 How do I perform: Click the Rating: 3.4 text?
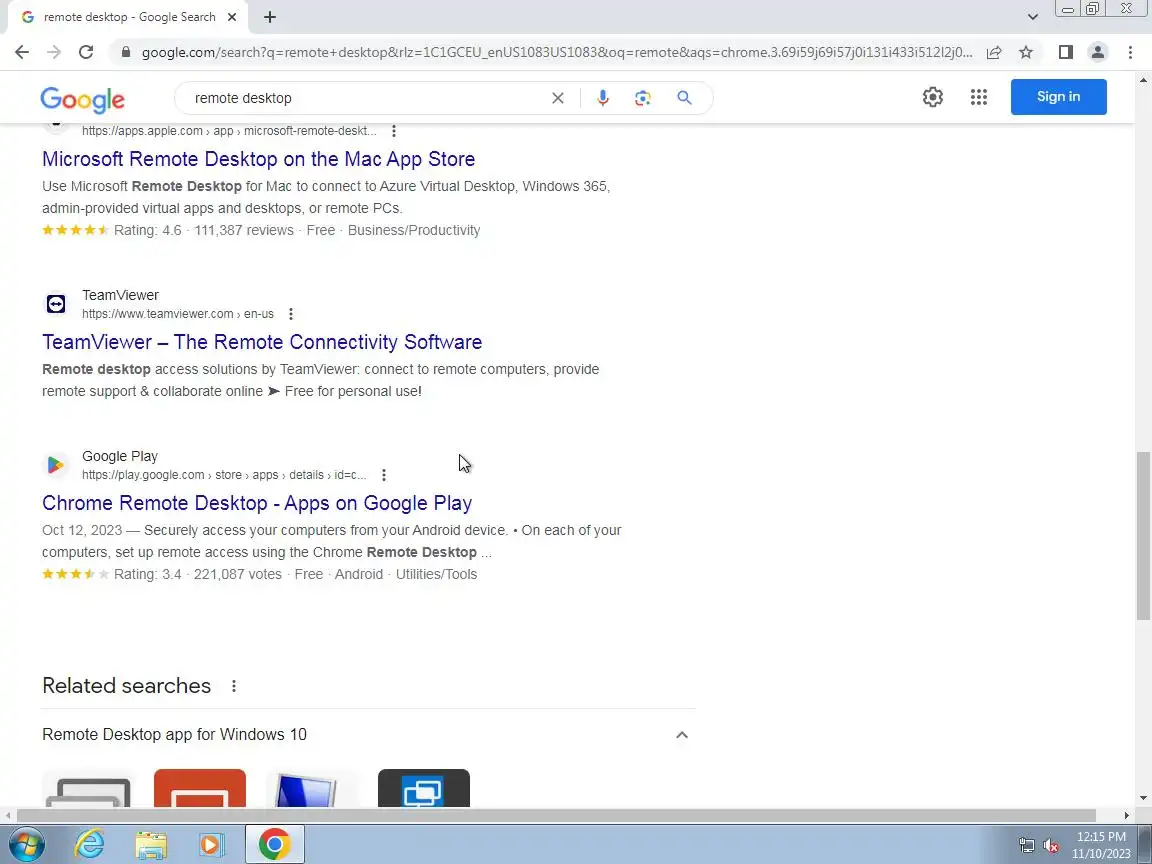pos(147,574)
